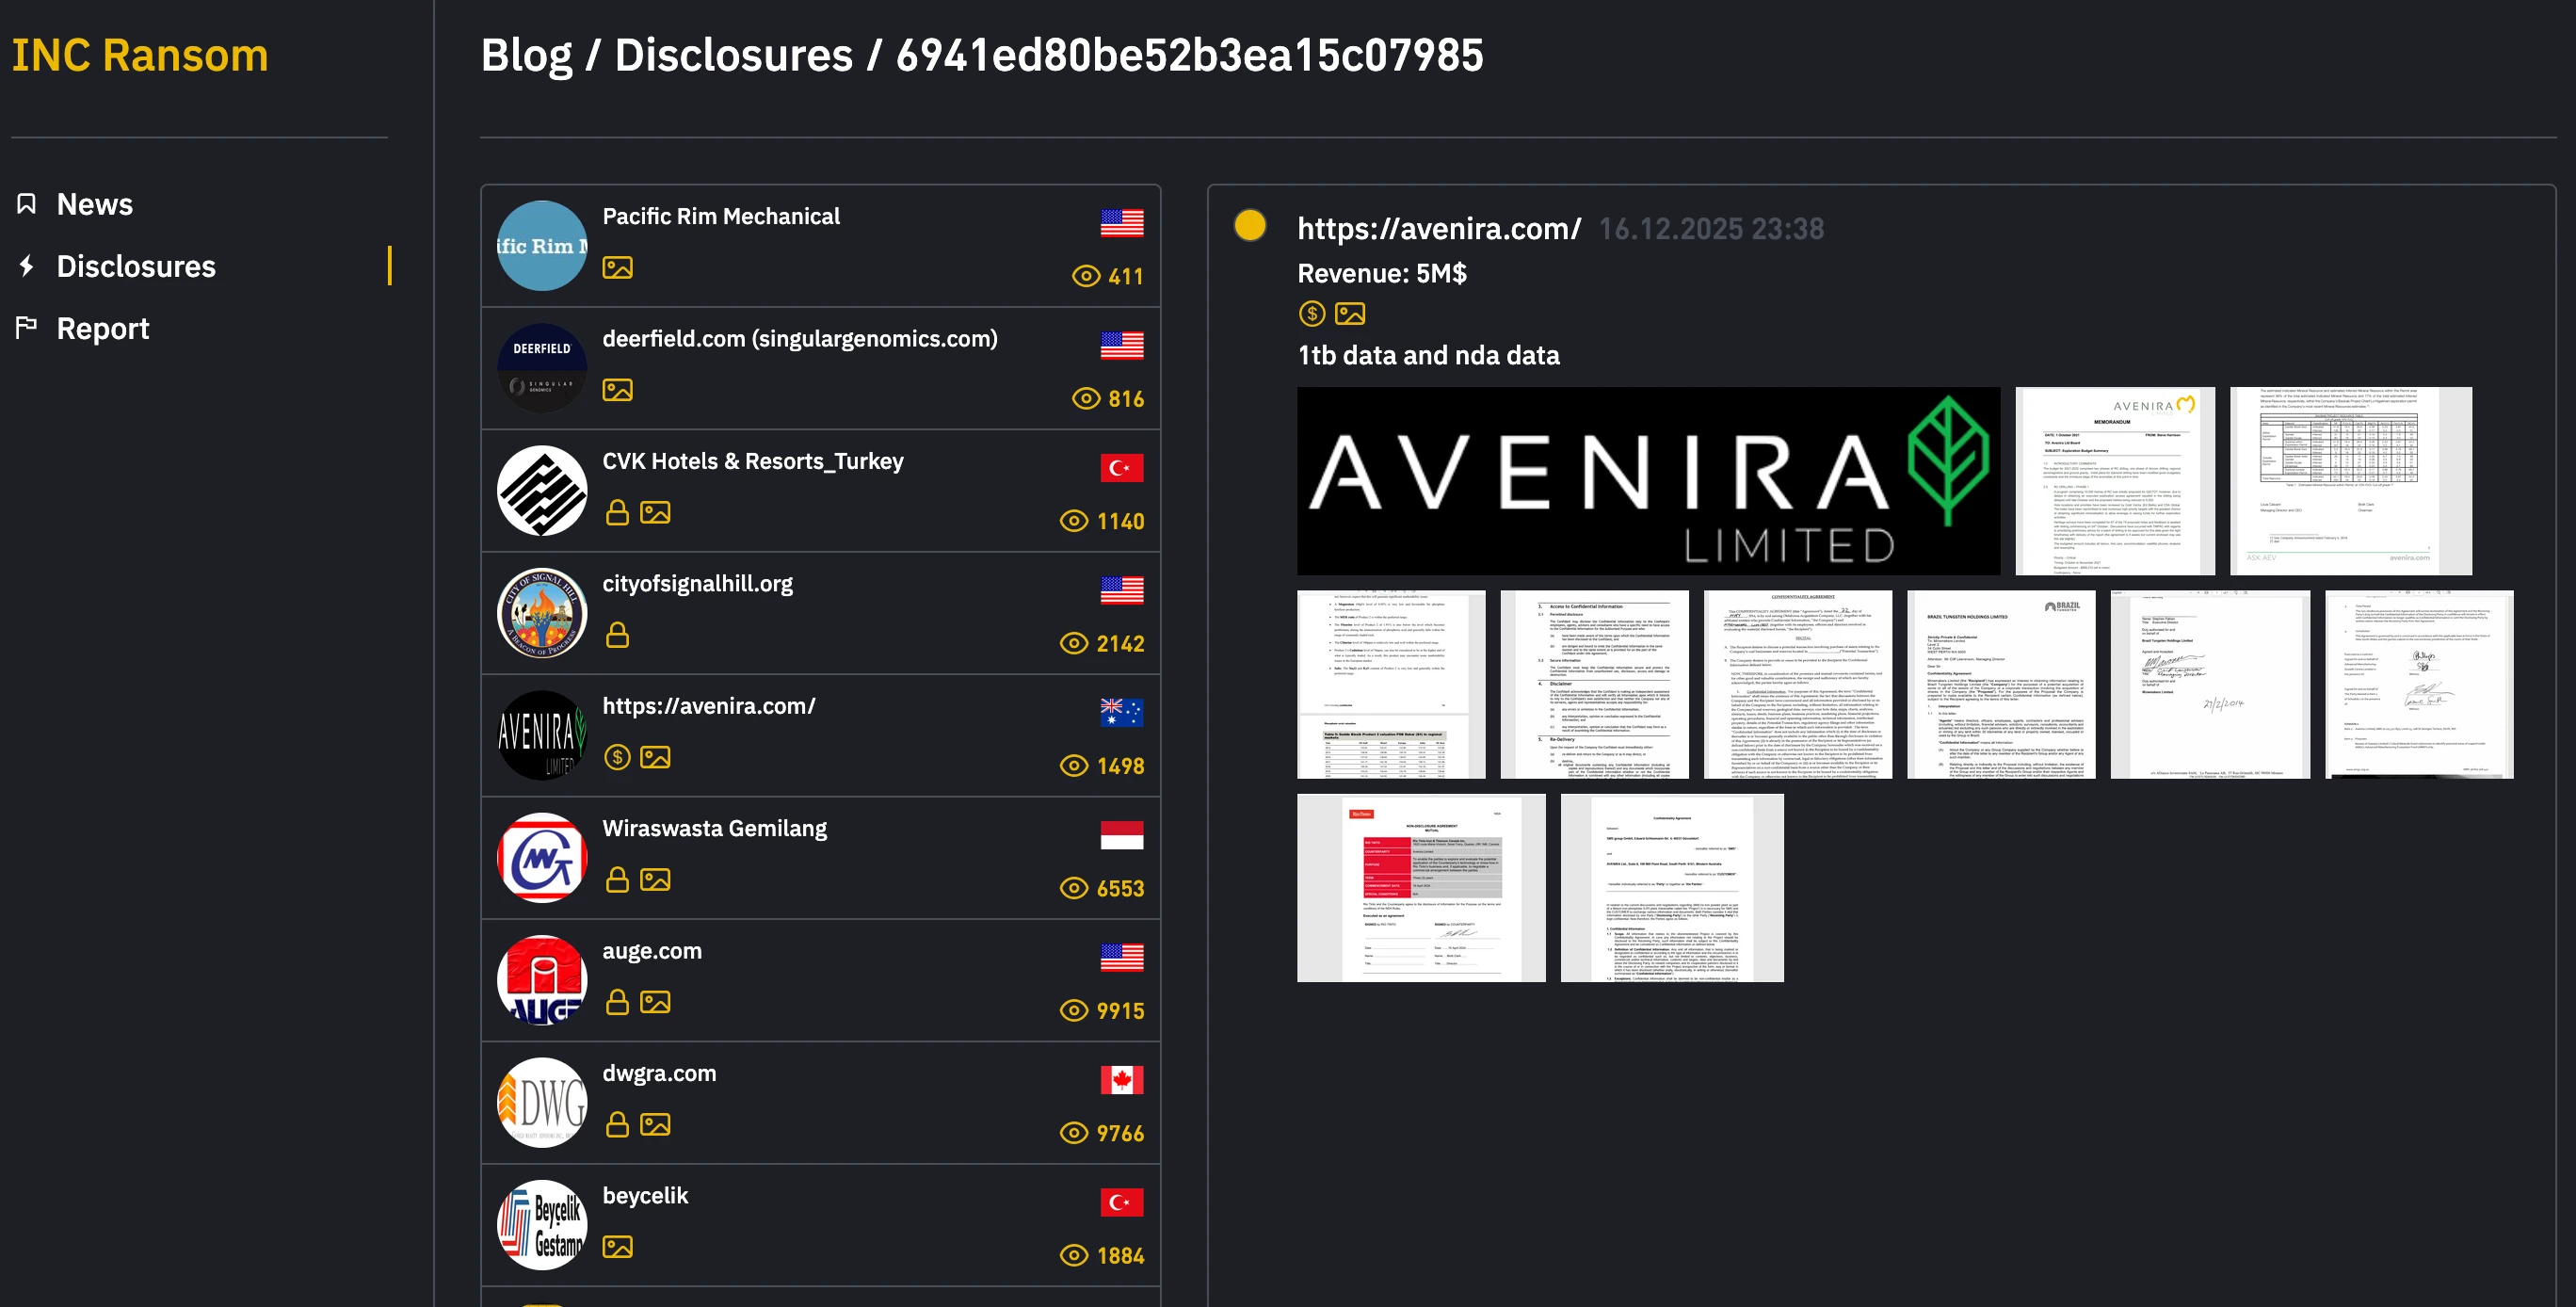The image size is (2576, 1307).
Task: Click the https://avenira.com/ link in the post
Action: pos(1438,228)
